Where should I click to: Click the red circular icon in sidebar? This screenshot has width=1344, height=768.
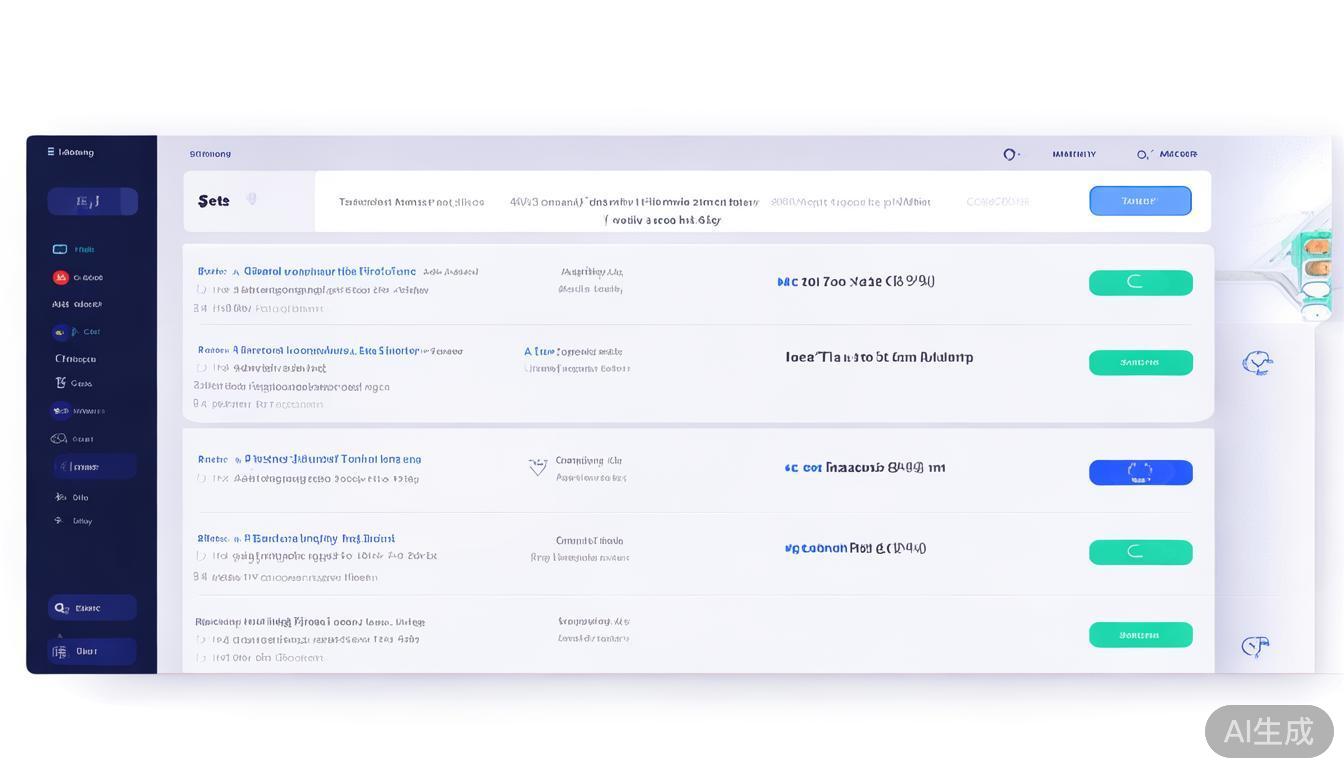coord(60,278)
